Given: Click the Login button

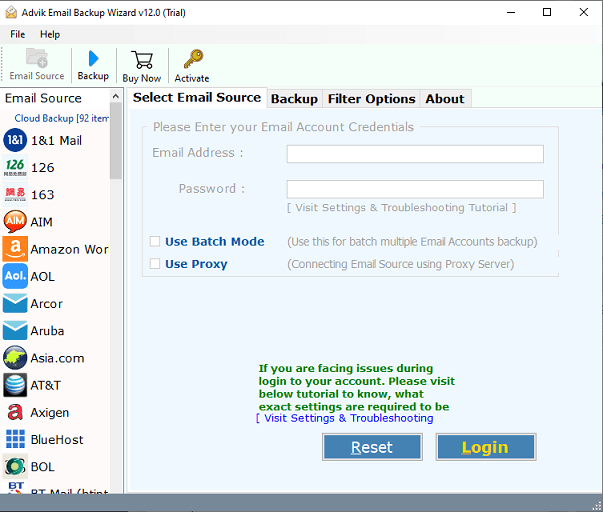Looking at the screenshot, I should 486,447.
